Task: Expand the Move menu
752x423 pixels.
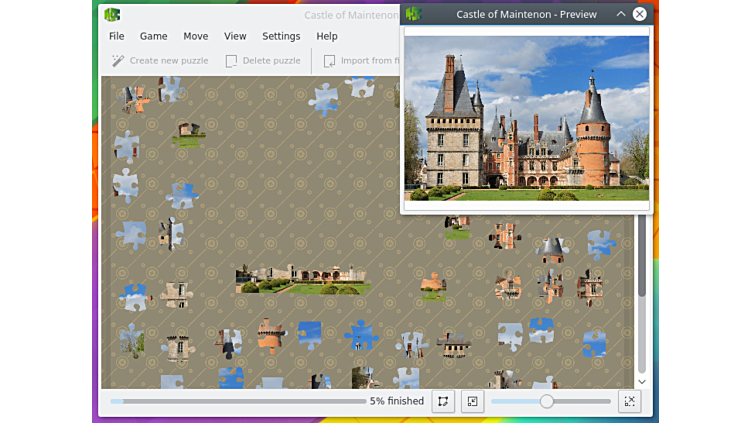Action: coord(196,36)
